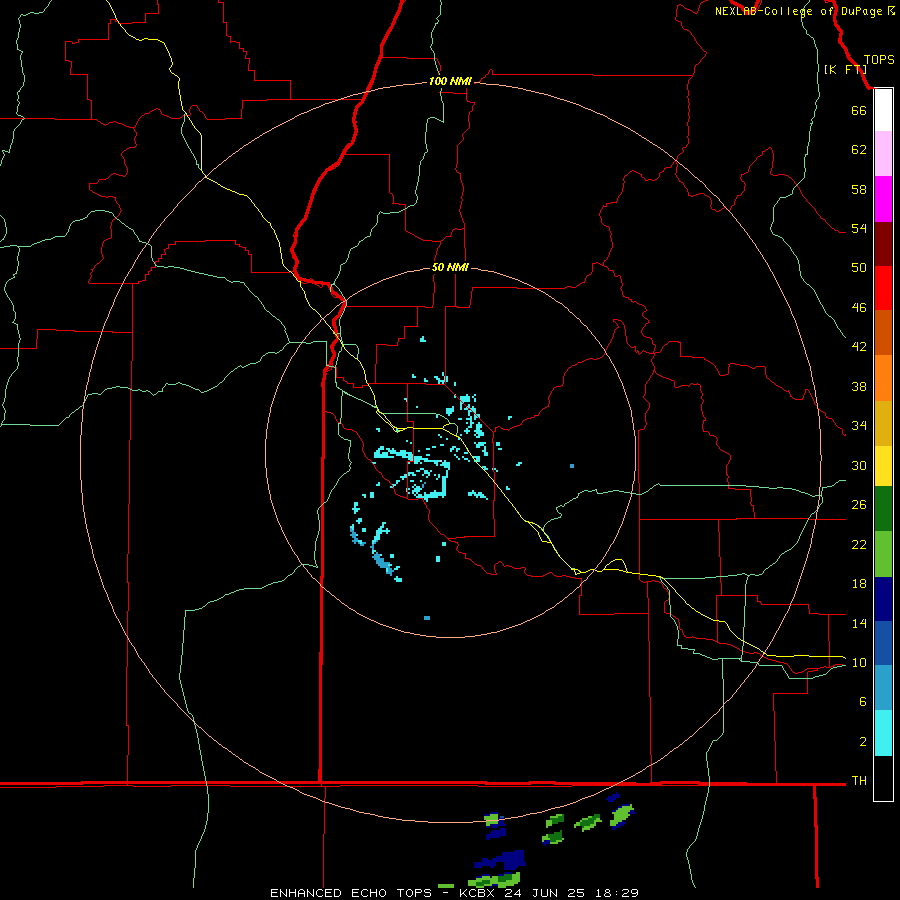Click the "18:29" timestamp
Screen dimensions: 900x900
coord(615,893)
